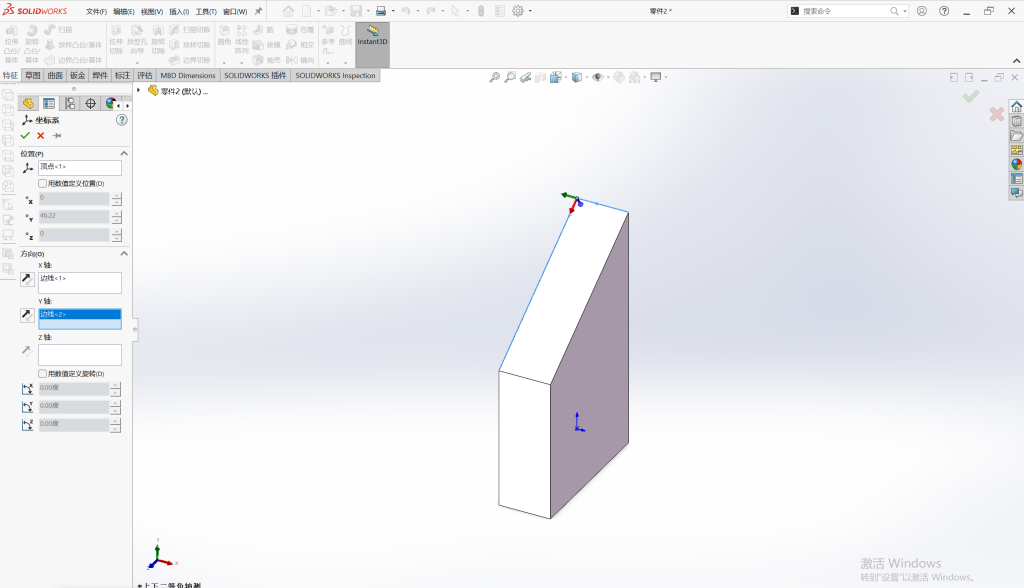
Task: Reverse the X axis direction
Action: pyautogui.click(x=27, y=279)
